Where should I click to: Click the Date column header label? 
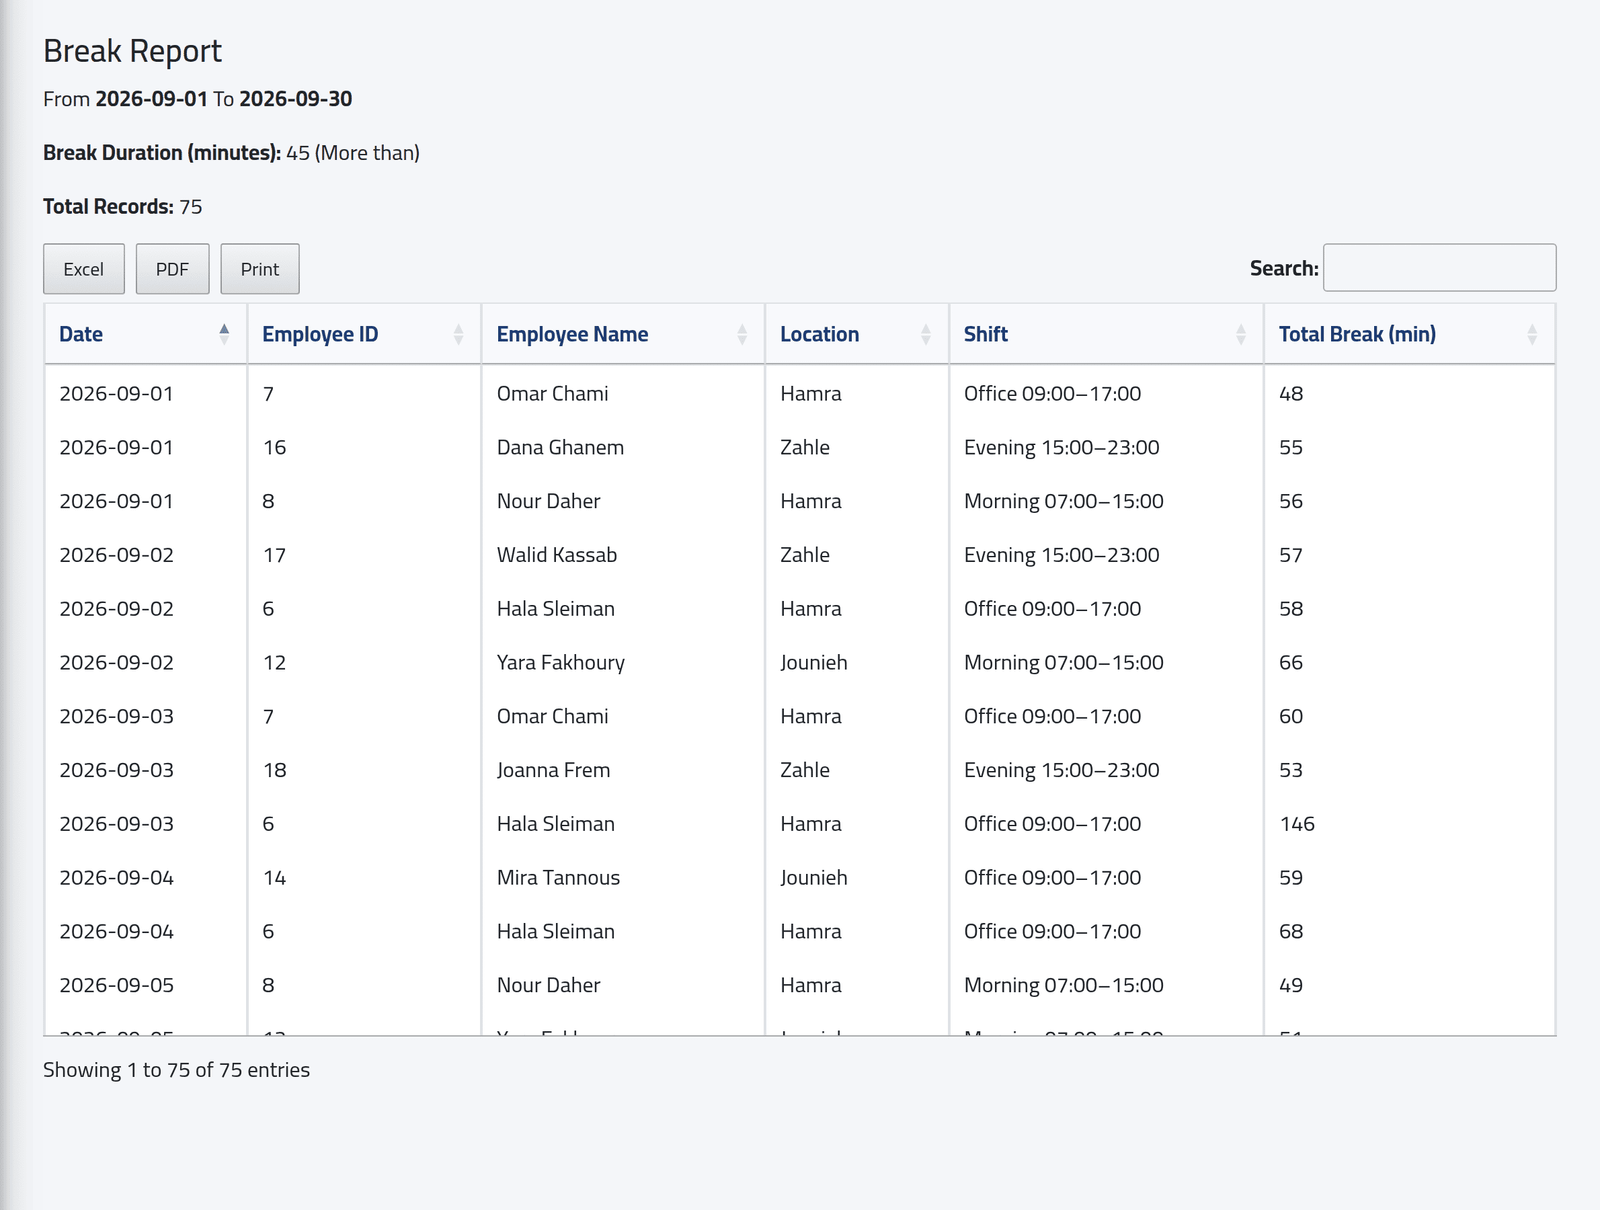click(x=81, y=334)
